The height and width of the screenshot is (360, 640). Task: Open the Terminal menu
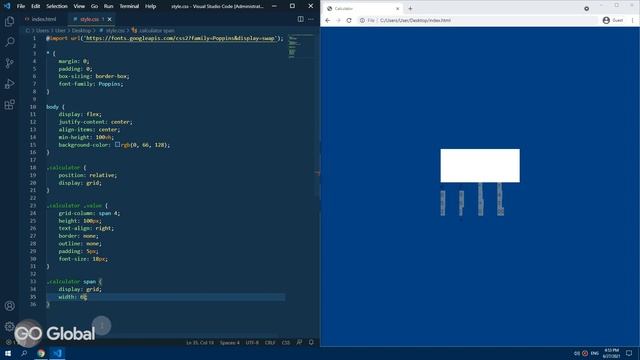[129, 6]
